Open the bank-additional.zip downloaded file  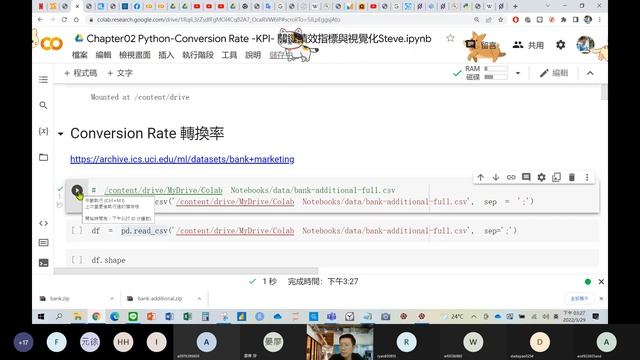click(x=155, y=299)
